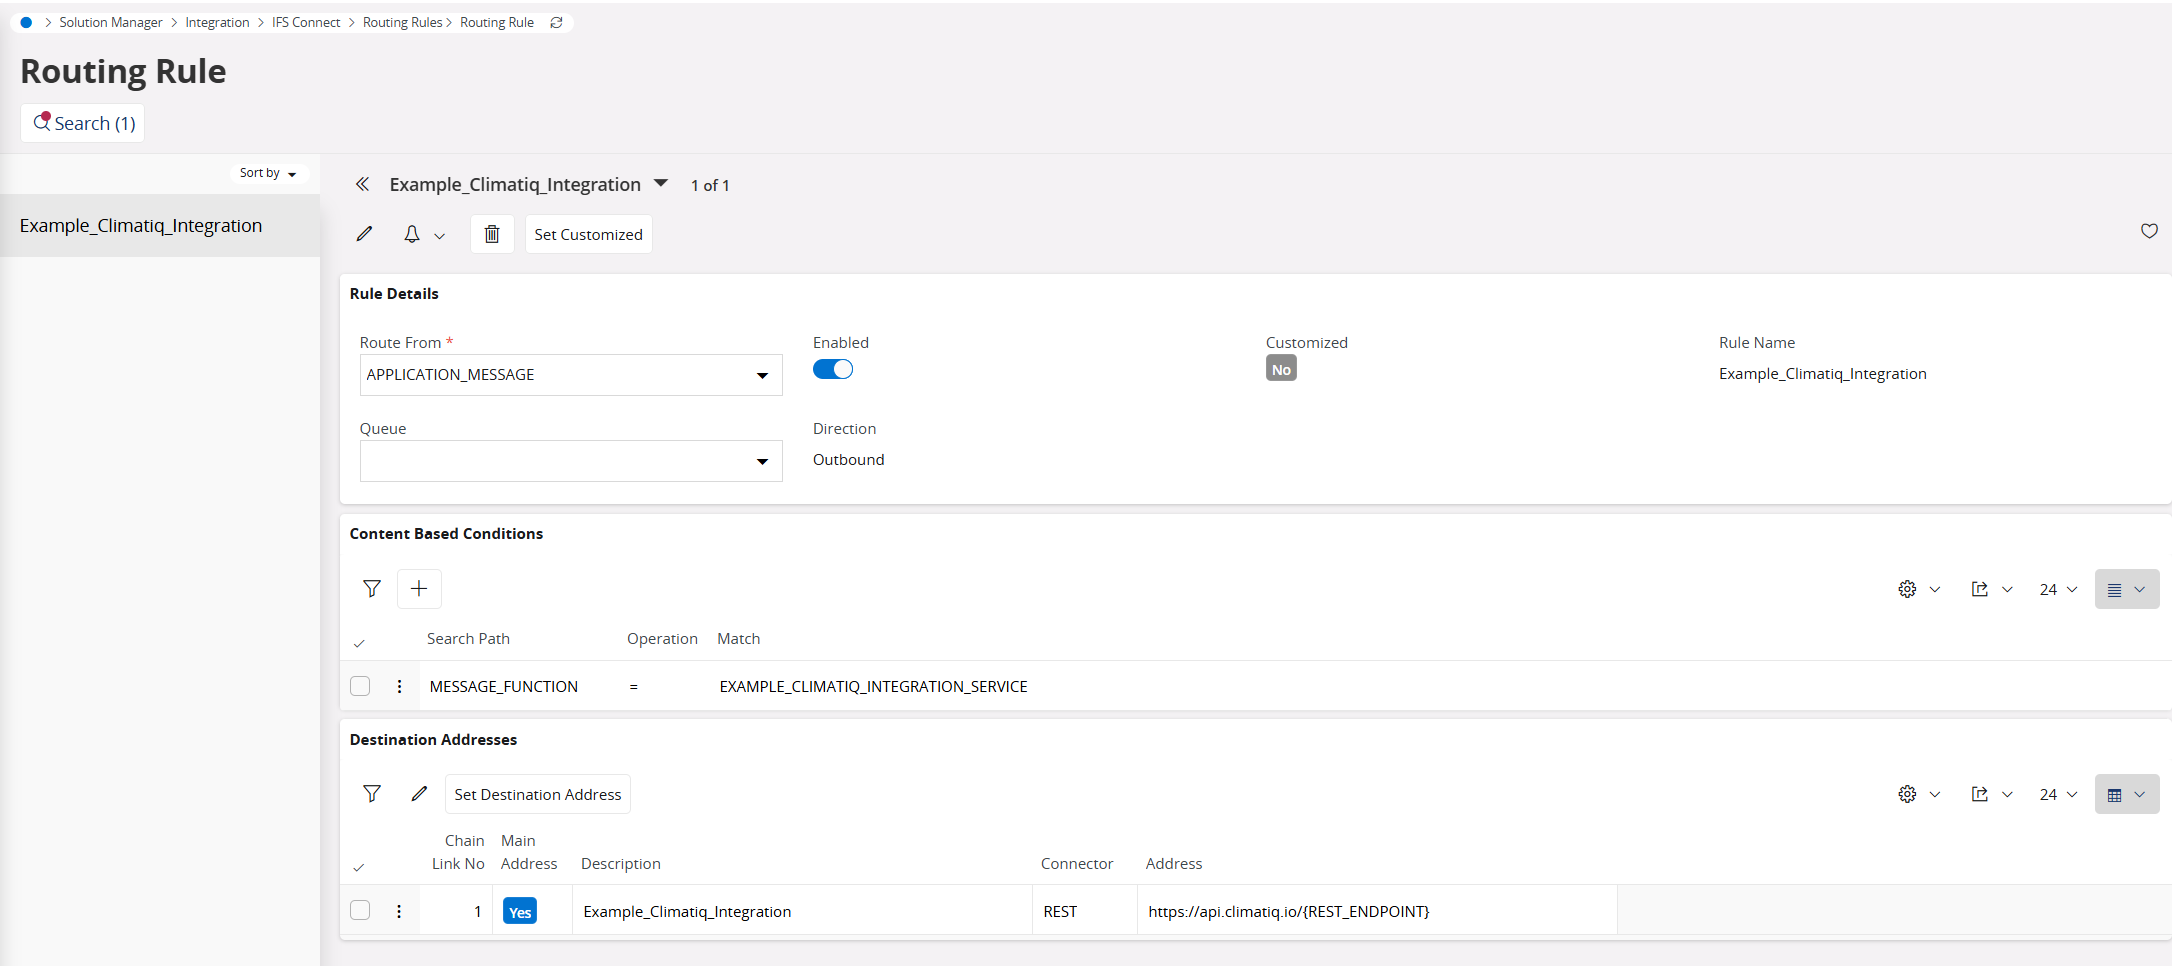Viewport: 2172px width, 966px height.
Task: Open the edit pencil icon below the rule title
Action: tap(364, 233)
